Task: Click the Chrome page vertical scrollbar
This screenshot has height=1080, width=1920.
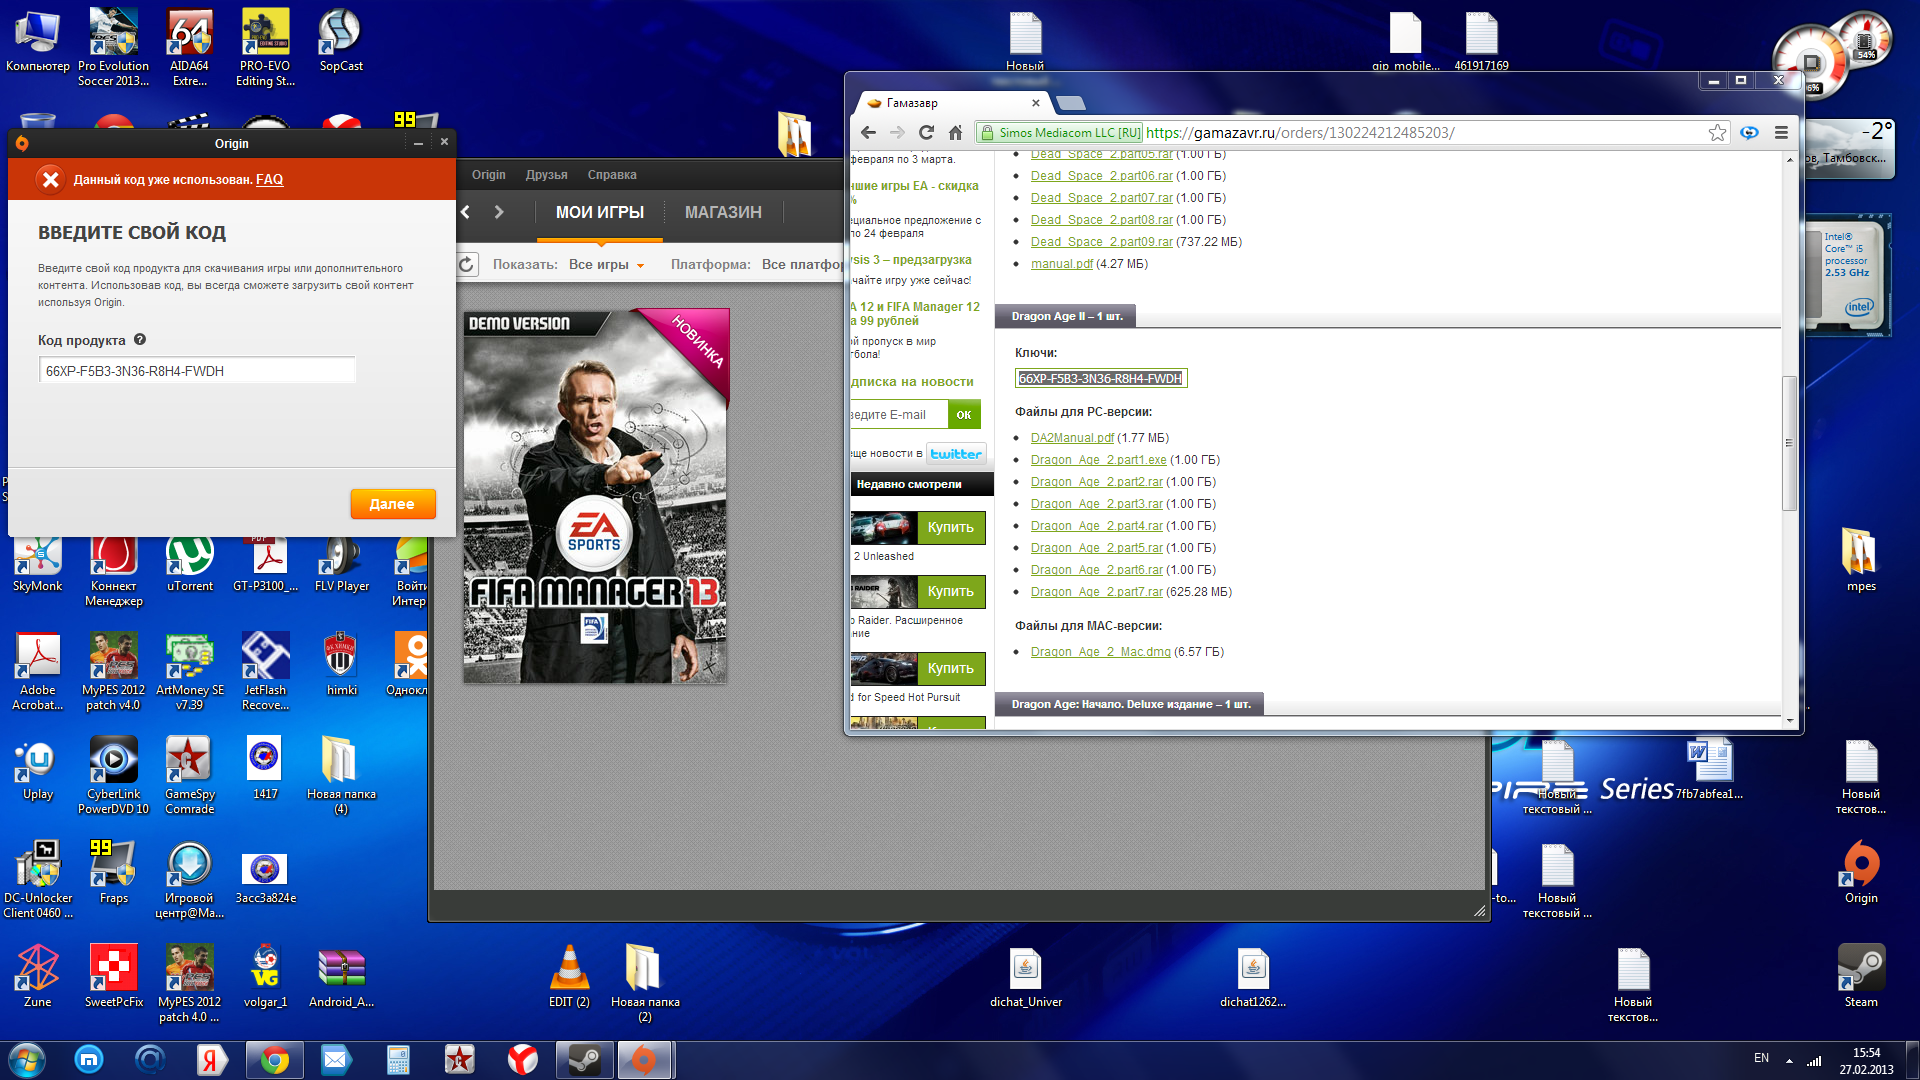Action: [1789, 443]
